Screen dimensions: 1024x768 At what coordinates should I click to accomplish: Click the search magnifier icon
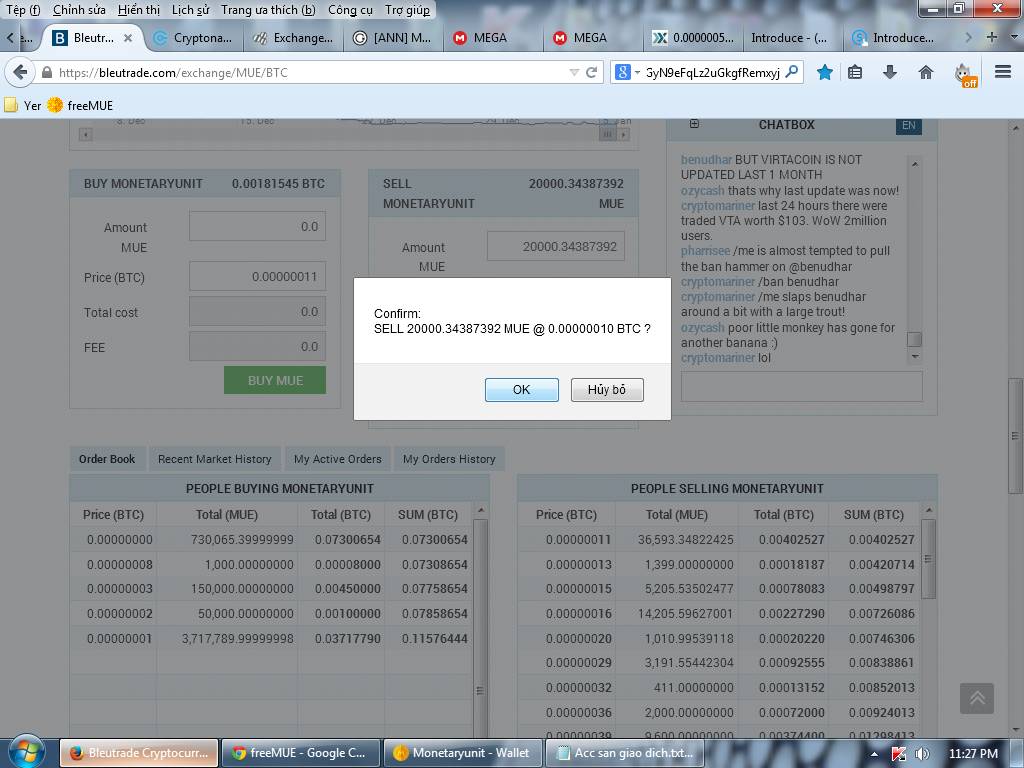tap(792, 72)
